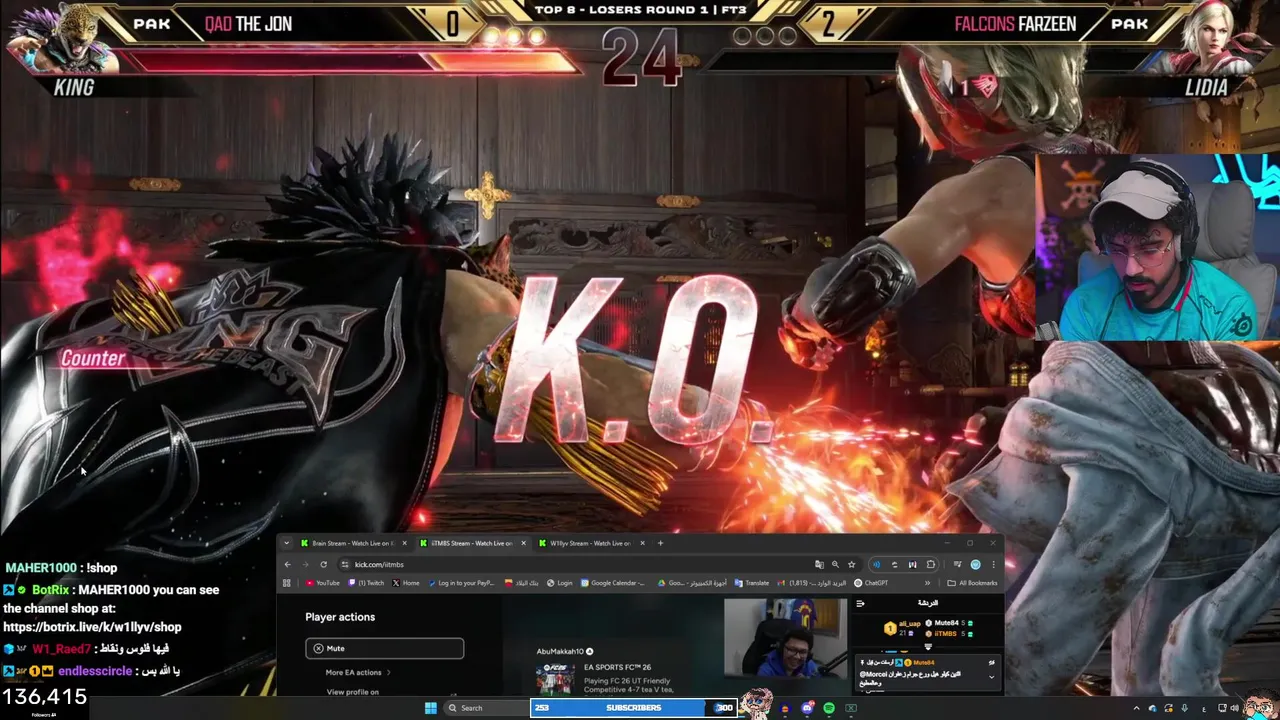
Task: Open the YouTube bookmark
Action: point(323,583)
